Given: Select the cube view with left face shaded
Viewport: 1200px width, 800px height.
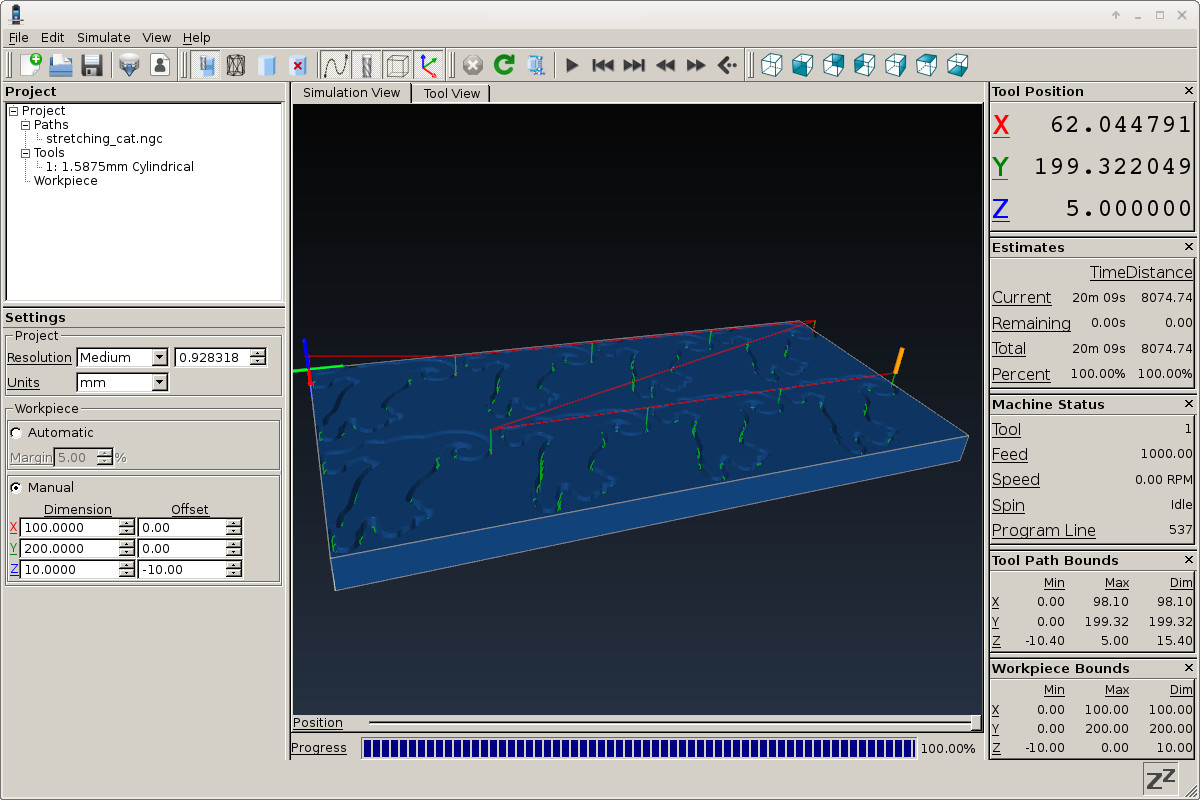Looking at the screenshot, I should 864,65.
